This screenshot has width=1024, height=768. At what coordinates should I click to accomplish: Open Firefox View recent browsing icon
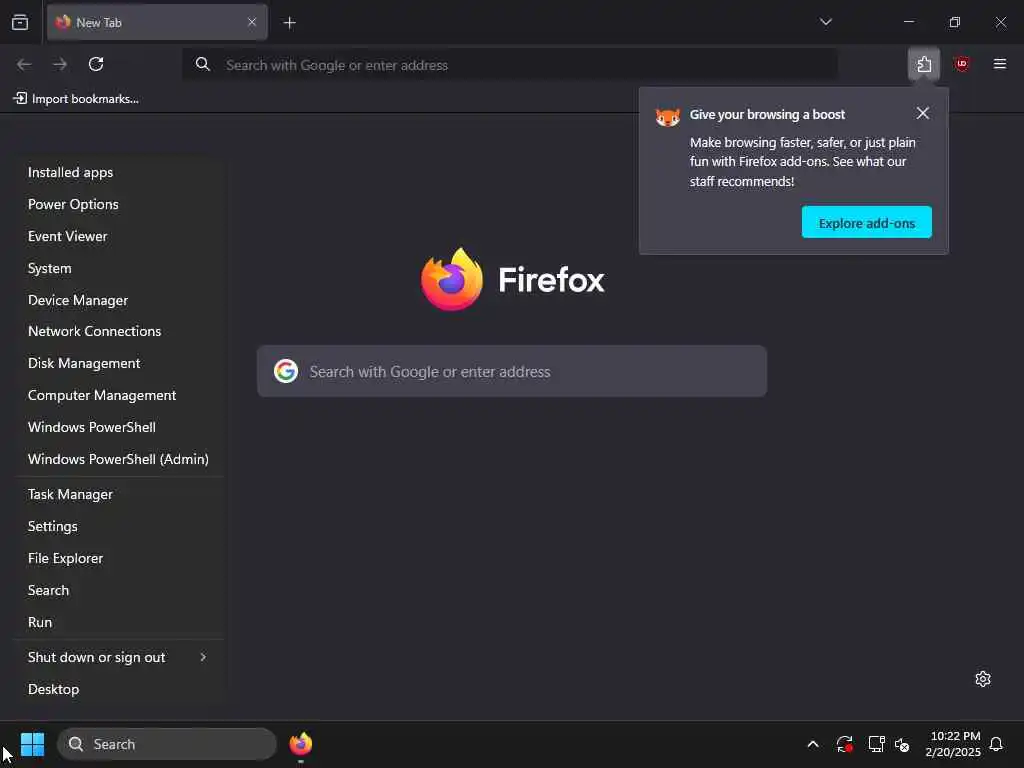20,22
